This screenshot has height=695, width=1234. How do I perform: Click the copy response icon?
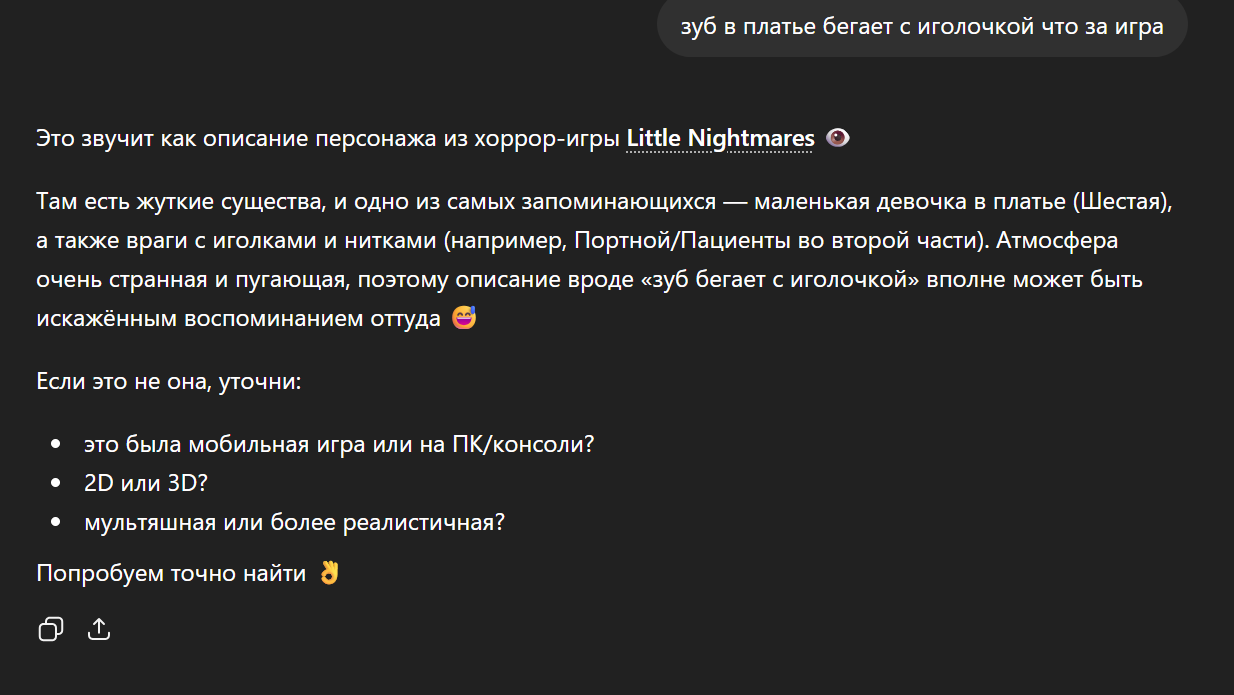pos(50,628)
